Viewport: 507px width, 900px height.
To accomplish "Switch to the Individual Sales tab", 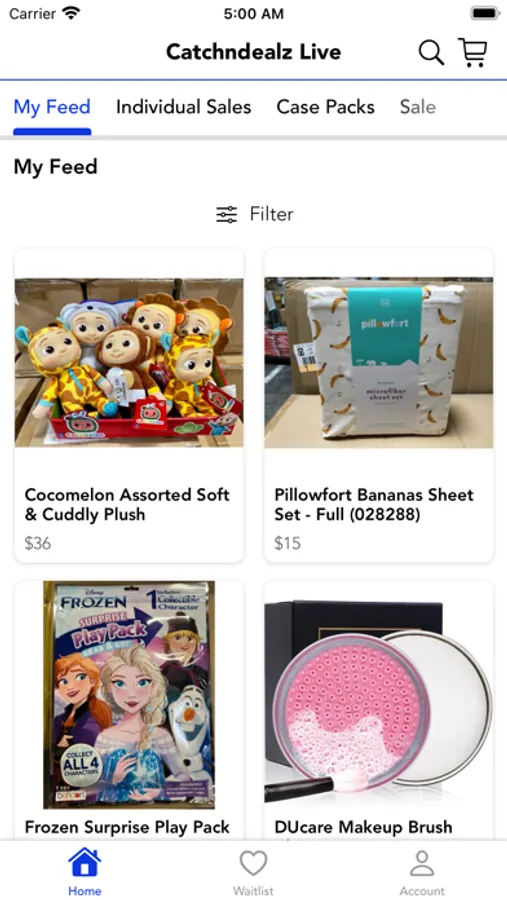I will tap(184, 107).
